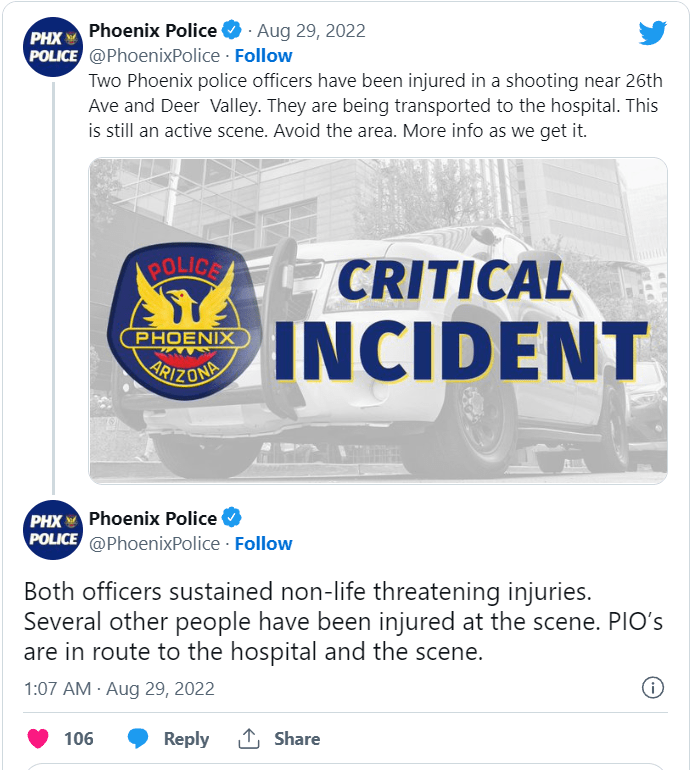Open Phoenix Police name on first tweet
691x770 pixels.
(x=152, y=30)
